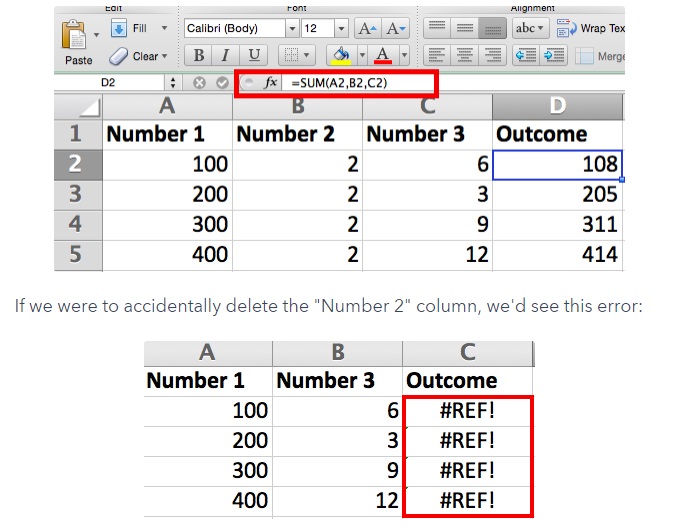Screen dimensions: 693x527
Task: Apply cell borders with the borders icon
Action: click(x=290, y=55)
